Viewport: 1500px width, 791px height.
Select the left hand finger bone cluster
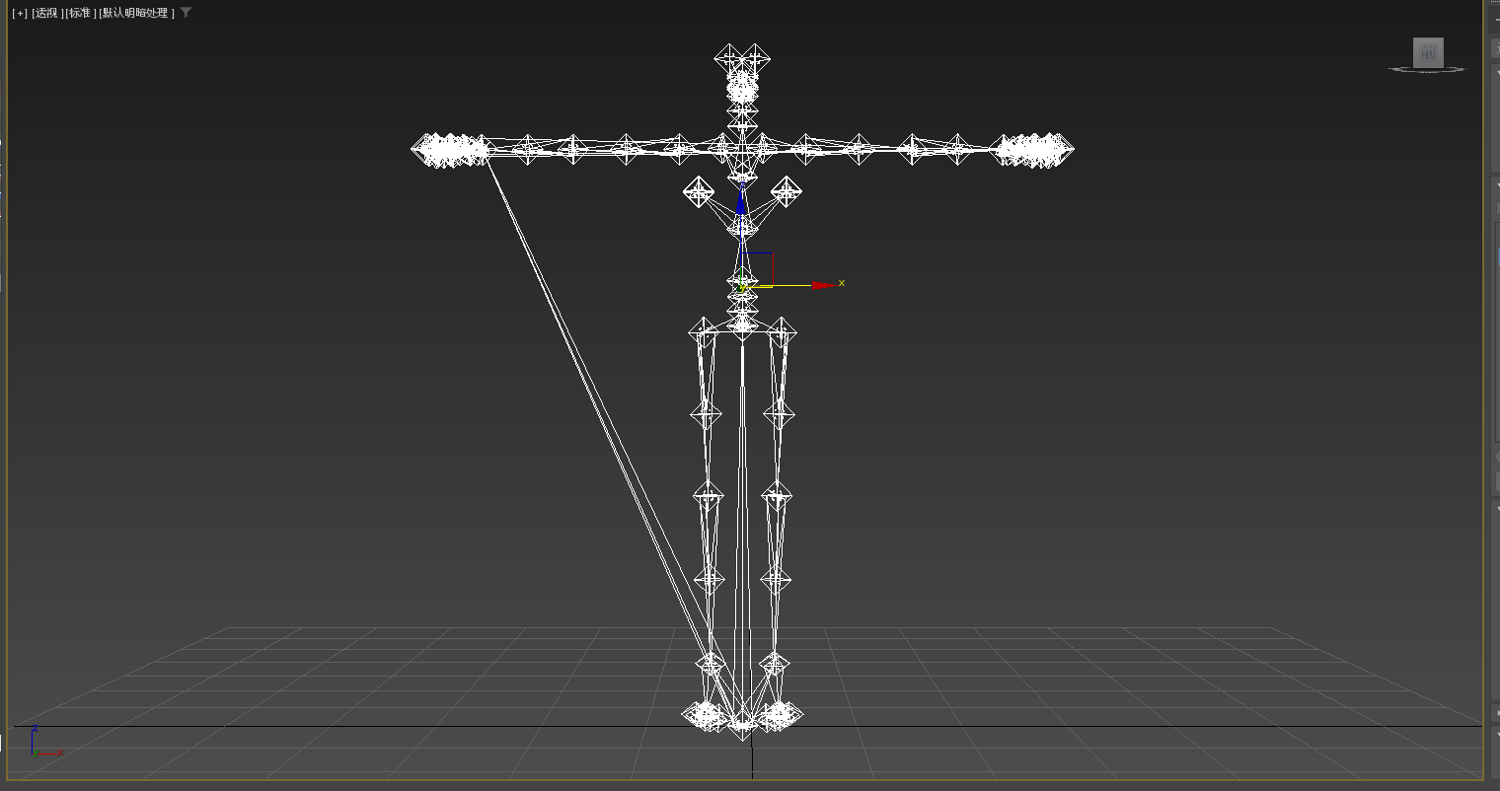point(450,150)
